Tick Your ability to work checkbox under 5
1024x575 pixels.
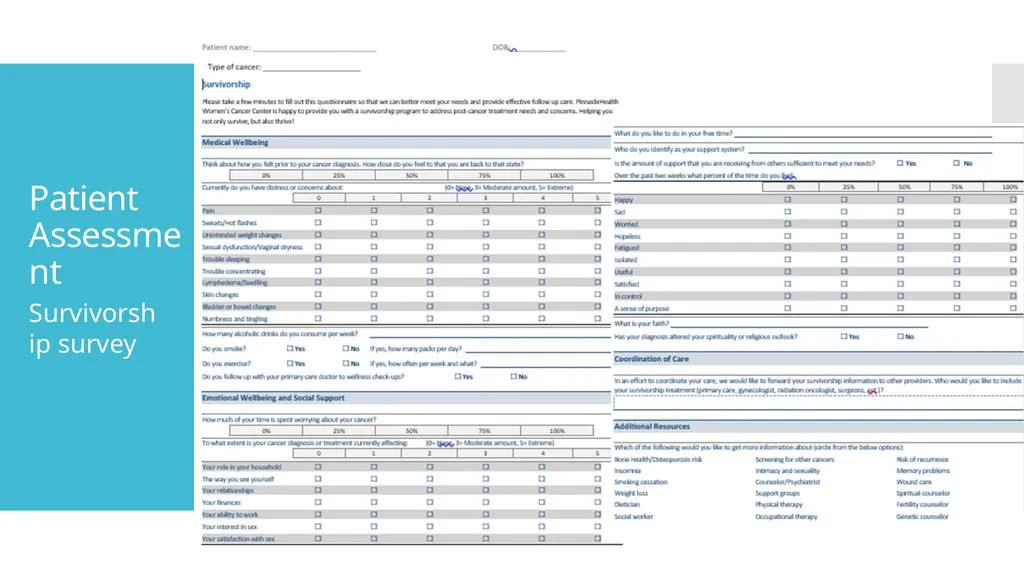[598, 514]
